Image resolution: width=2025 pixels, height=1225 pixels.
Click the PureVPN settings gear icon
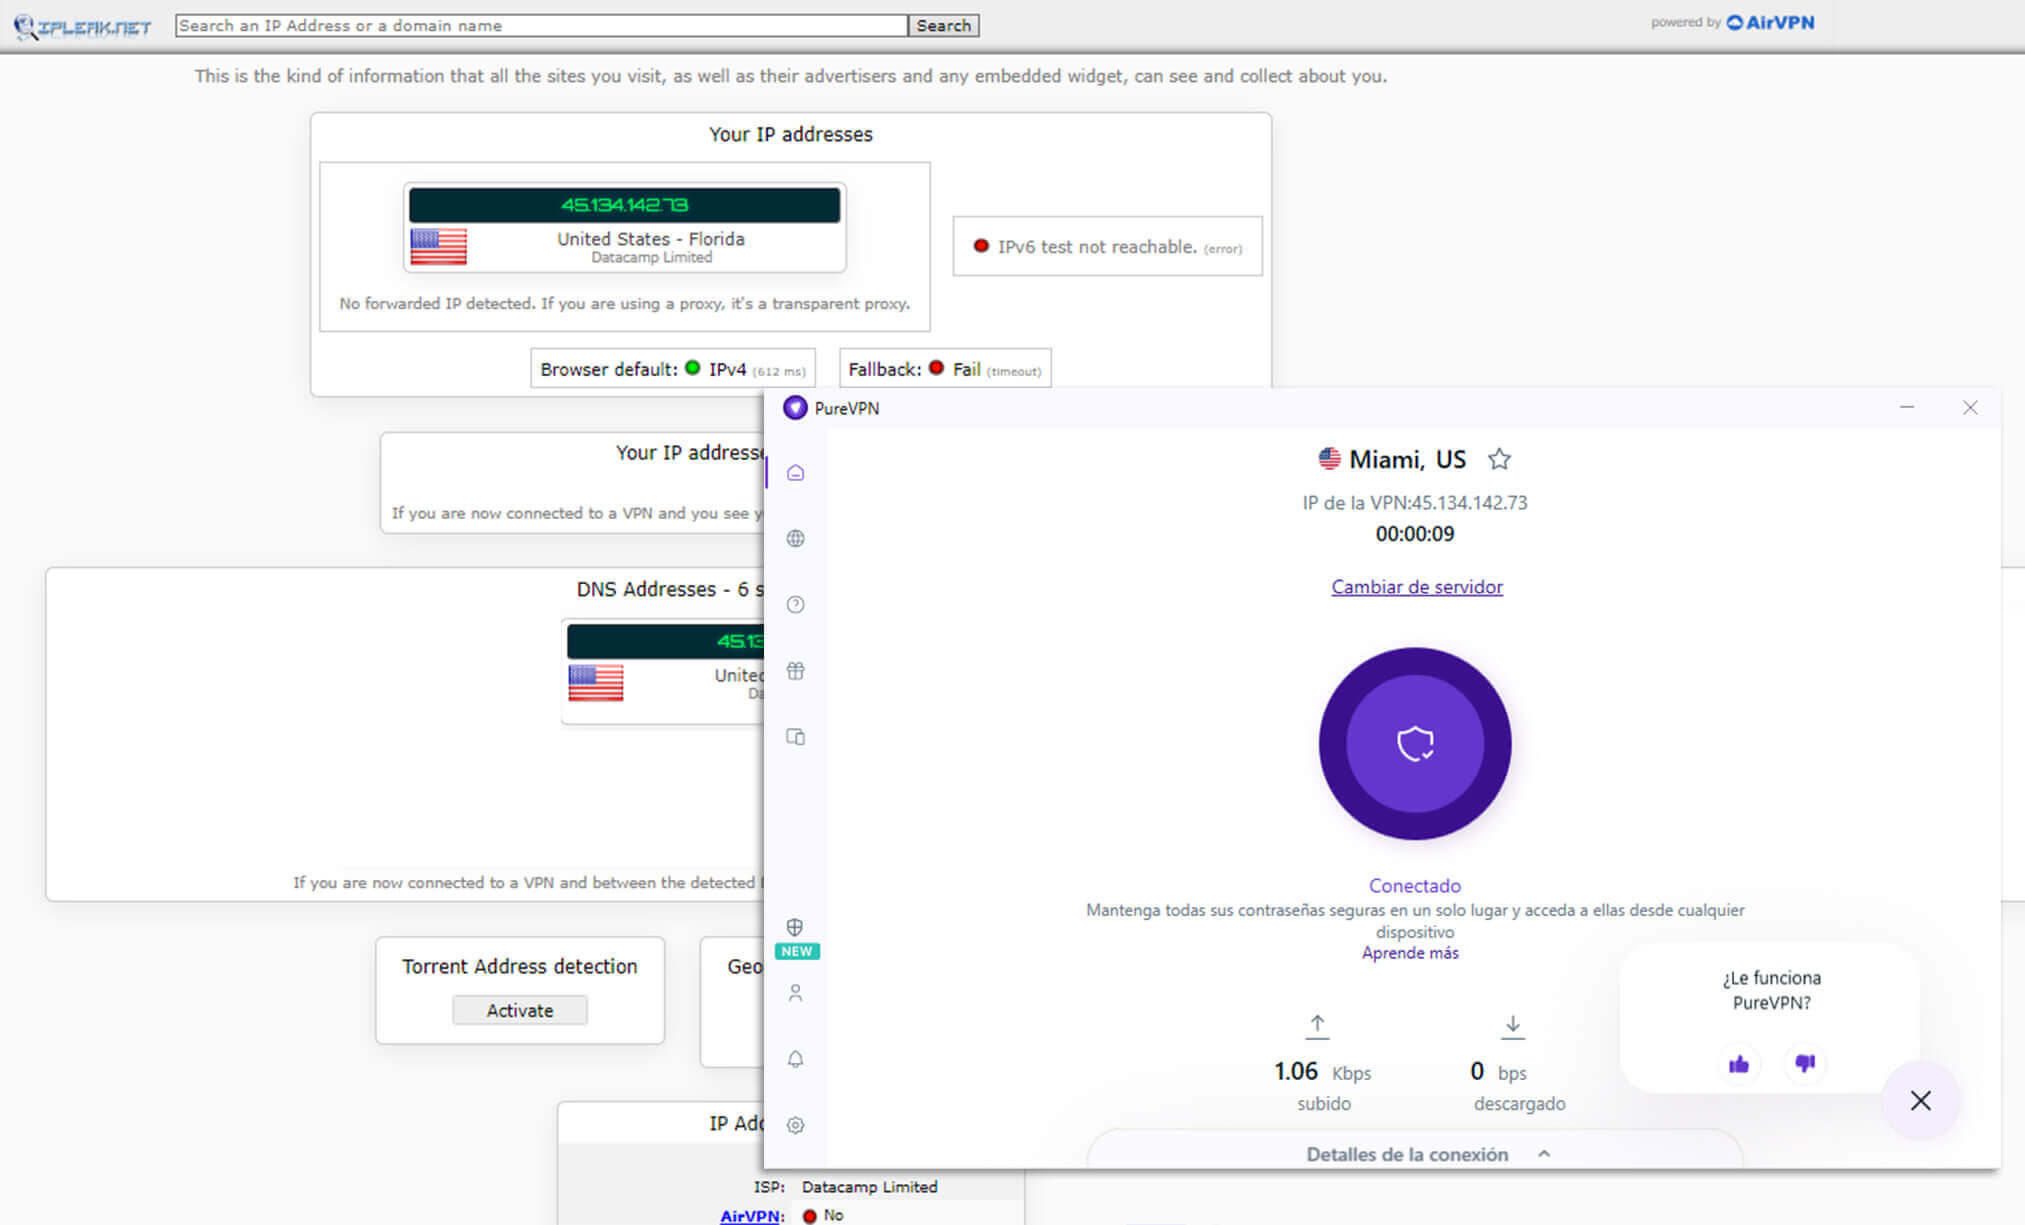coord(797,1125)
